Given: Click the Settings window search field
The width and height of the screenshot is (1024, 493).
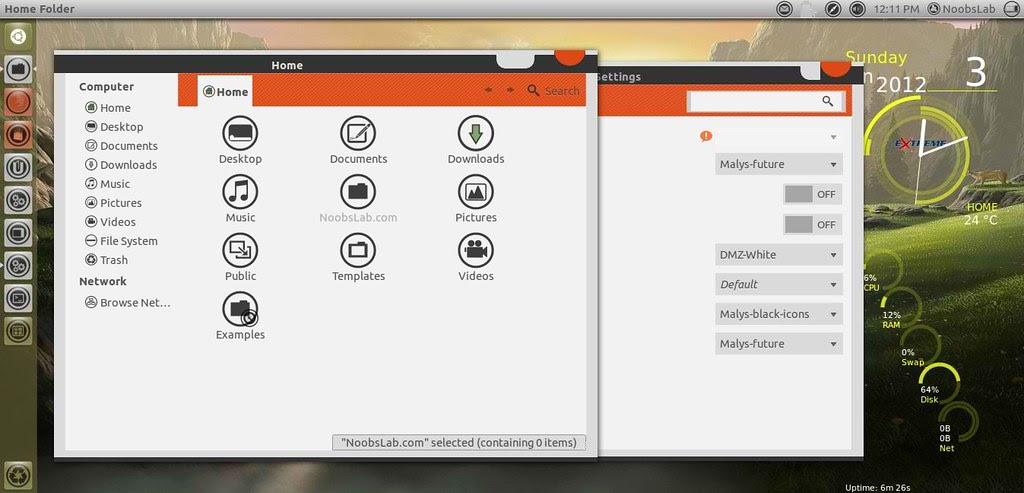Looking at the screenshot, I should [765, 101].
